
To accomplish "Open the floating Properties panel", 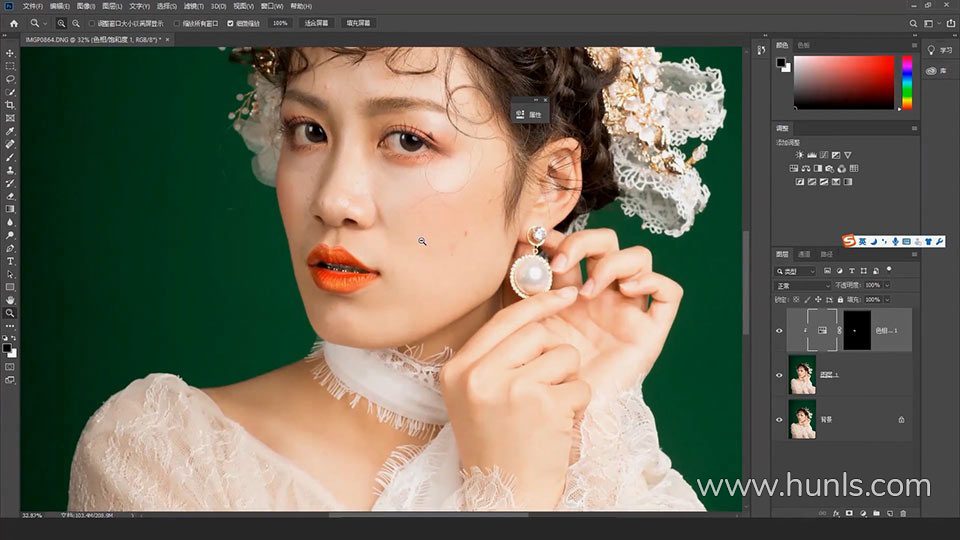I will pos(530,114).
